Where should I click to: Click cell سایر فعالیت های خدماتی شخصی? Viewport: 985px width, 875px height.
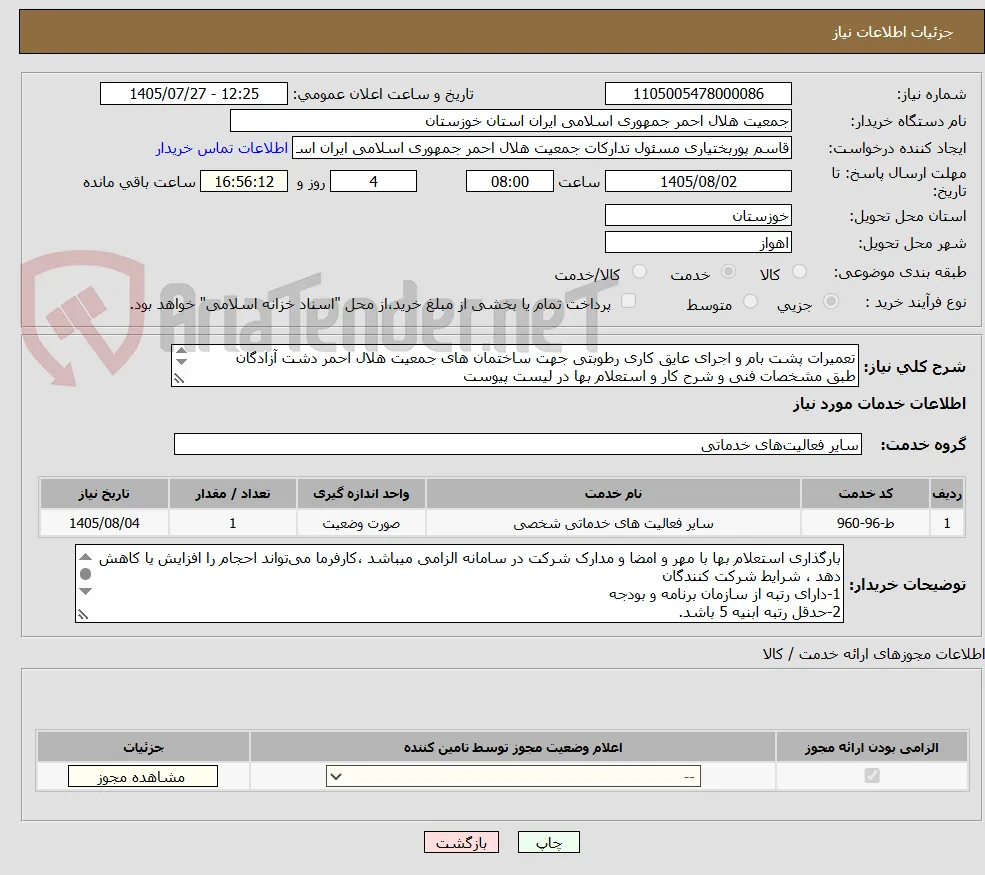tap(613, 523)
